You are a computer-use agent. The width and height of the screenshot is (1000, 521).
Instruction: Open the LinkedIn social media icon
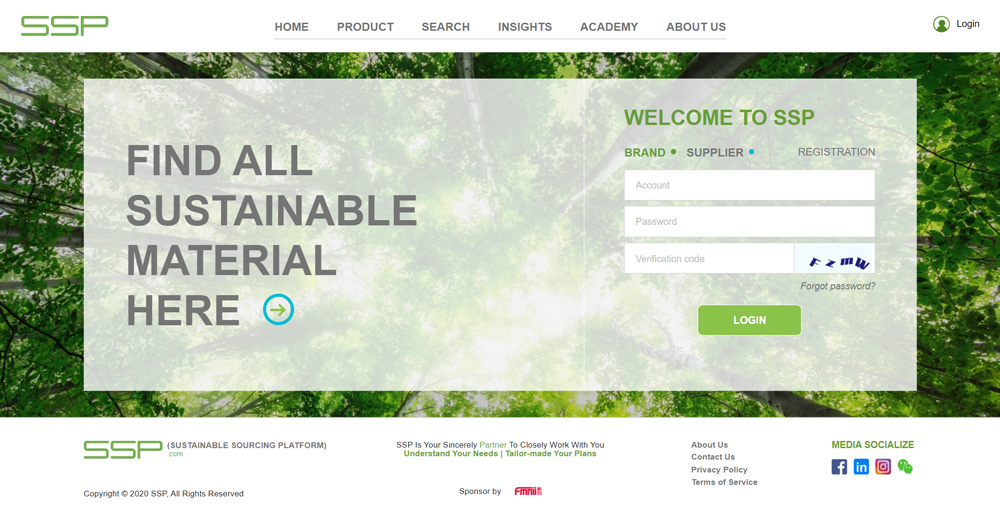[x=861, y=467]
